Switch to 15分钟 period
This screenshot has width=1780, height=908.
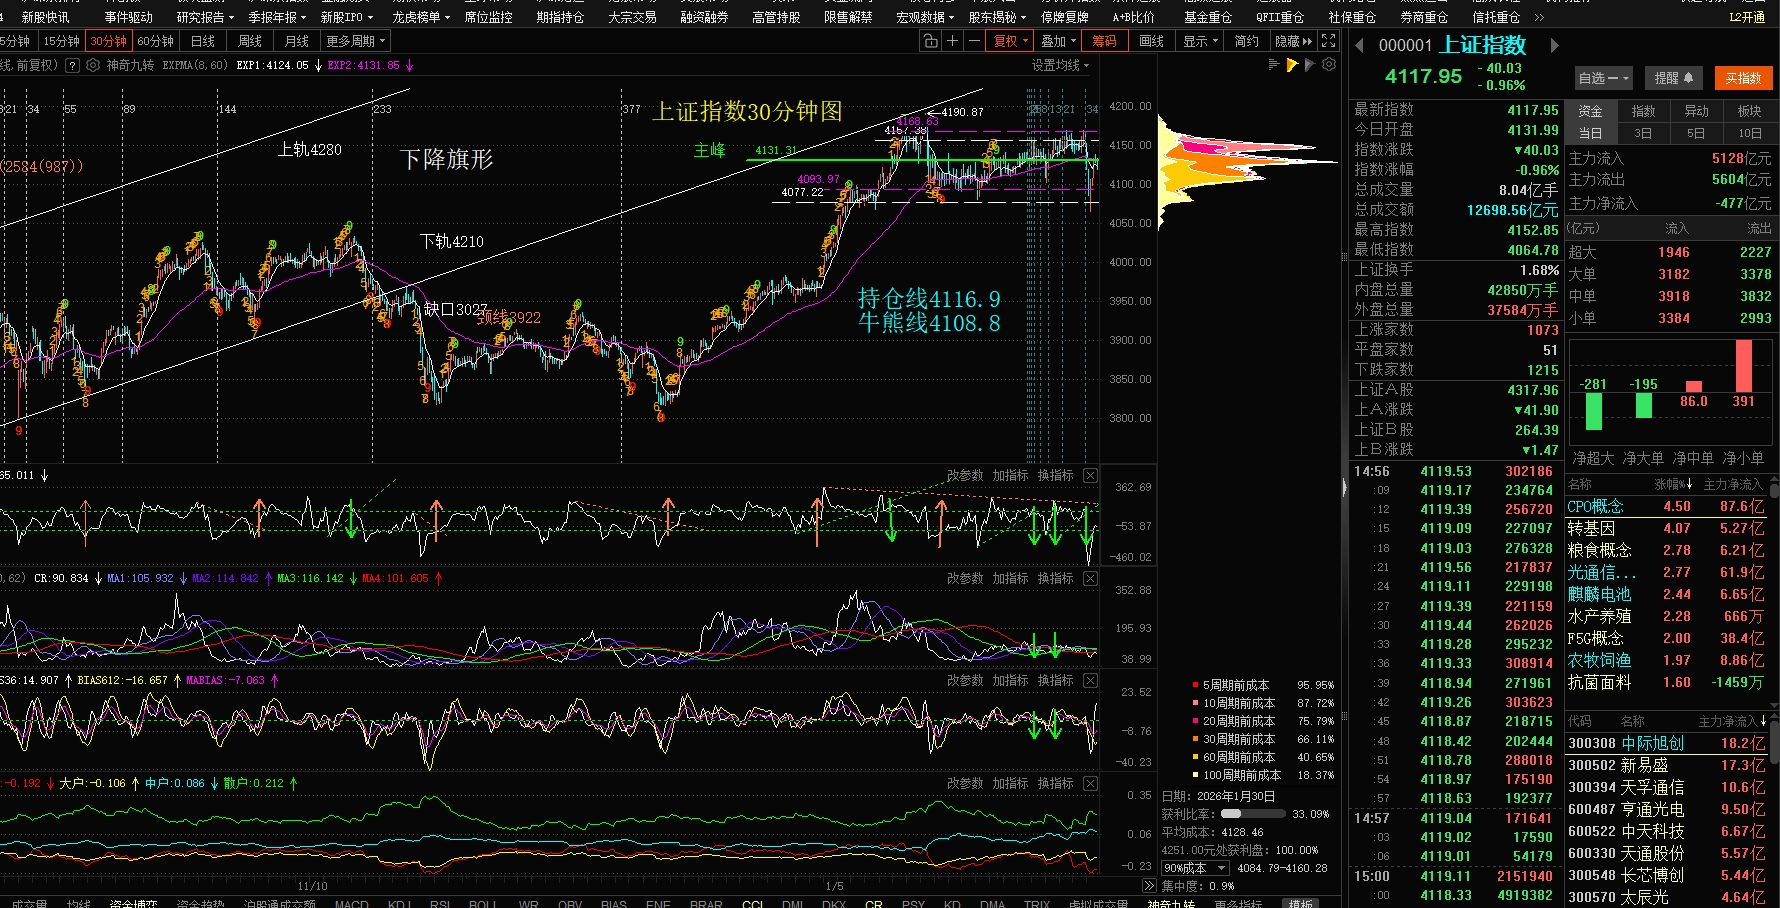pos(61,41)
